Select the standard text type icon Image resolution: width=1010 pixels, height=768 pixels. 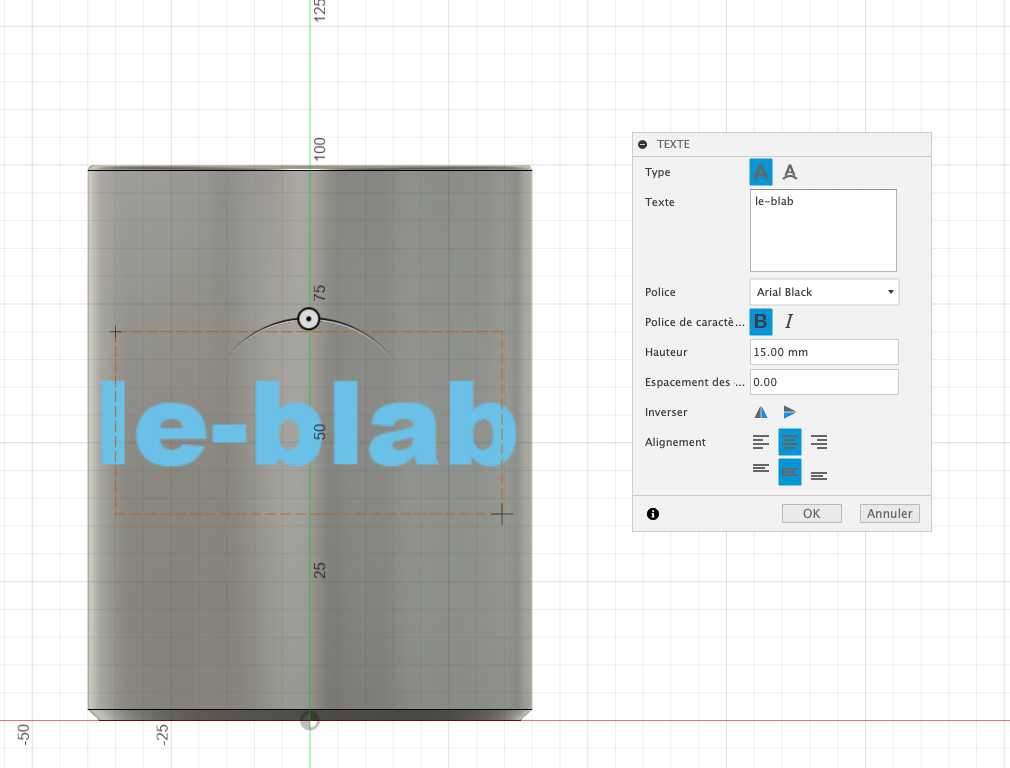pos(761,172)
